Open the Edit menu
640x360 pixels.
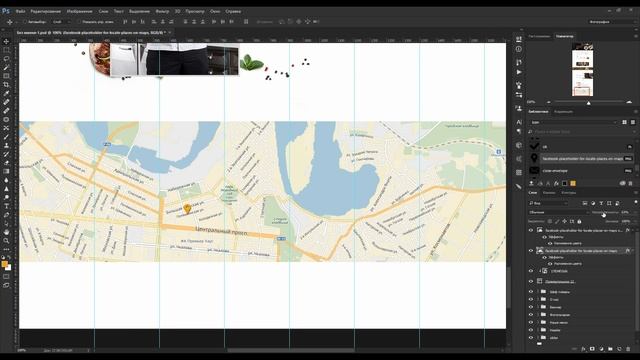[x=46, y=11]
